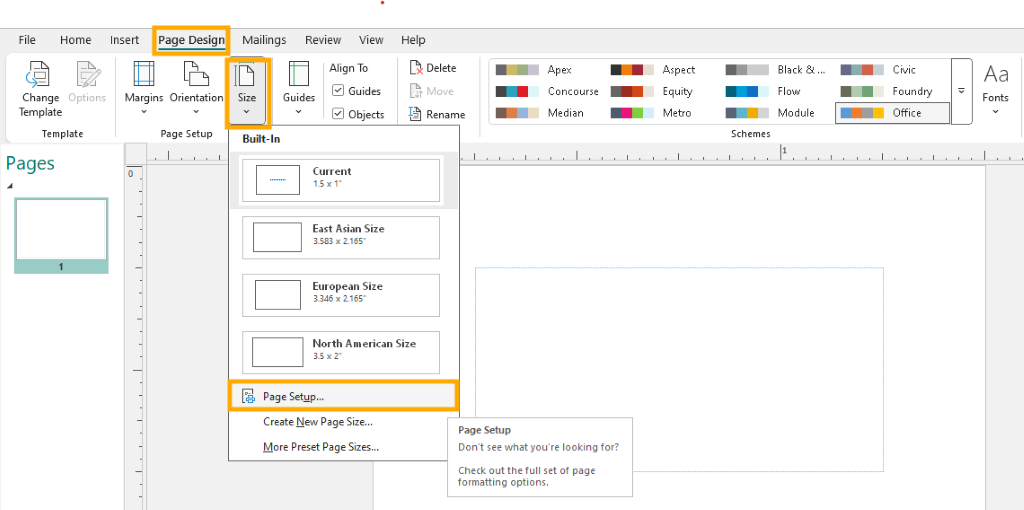
Task: Apply the Apex color scheme
Action: [547, 70]
